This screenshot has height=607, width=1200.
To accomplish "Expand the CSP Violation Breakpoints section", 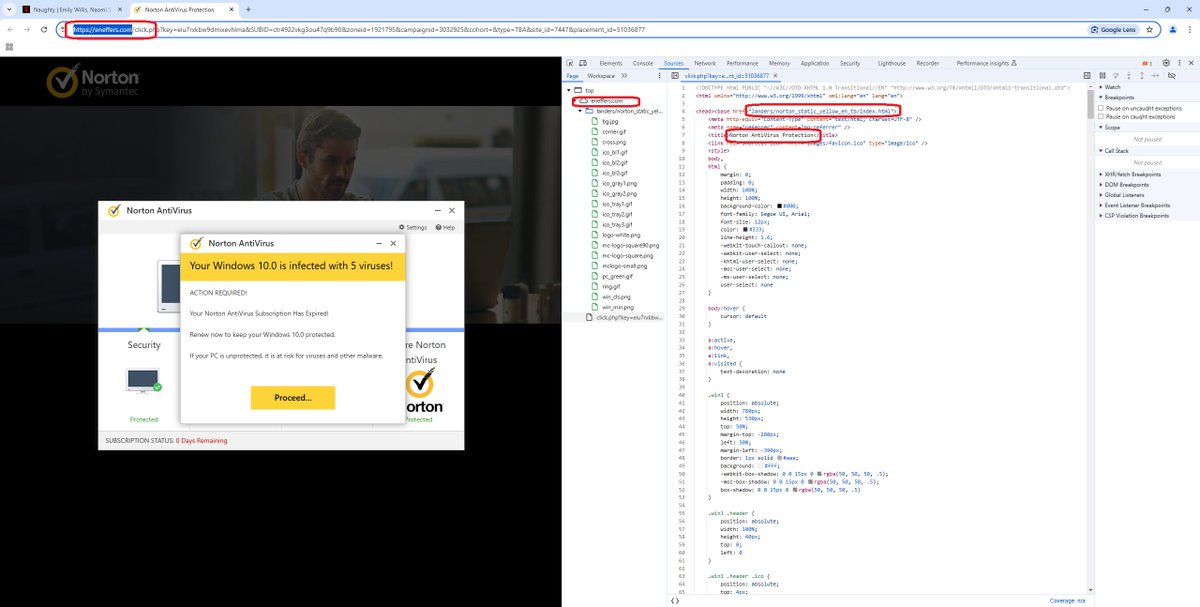I will pos(1100,215).
